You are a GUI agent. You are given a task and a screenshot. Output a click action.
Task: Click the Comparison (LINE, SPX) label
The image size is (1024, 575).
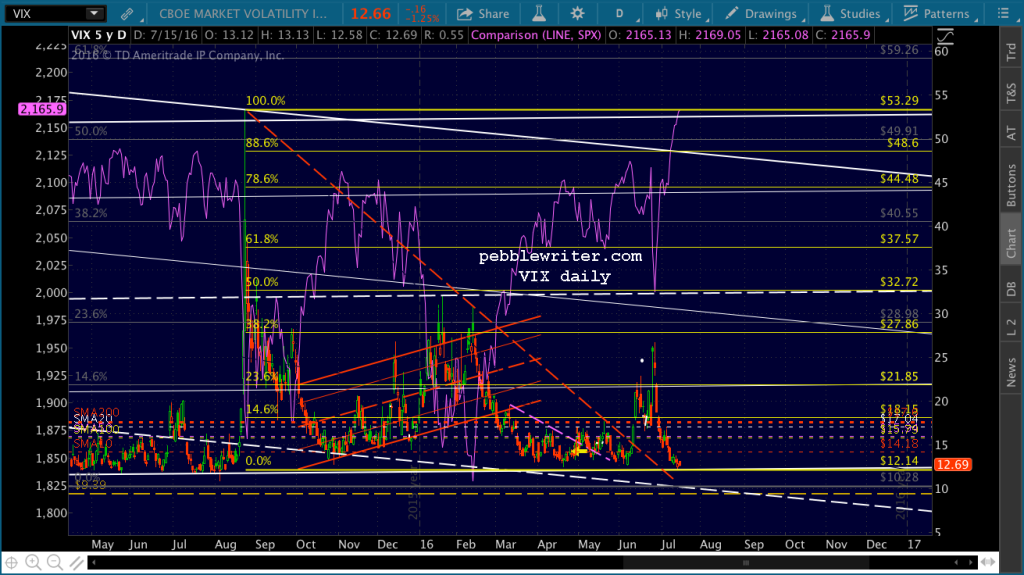[x=536, y=35]
